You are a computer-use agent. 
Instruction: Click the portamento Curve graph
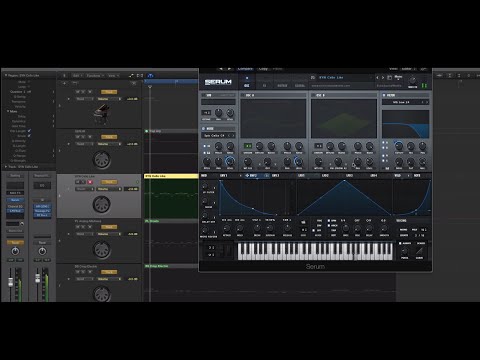pyautogui.click(x=419, y=251)
